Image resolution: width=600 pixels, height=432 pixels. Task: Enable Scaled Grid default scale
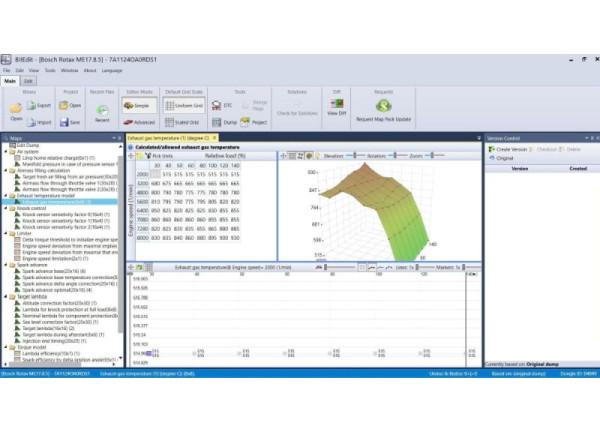tap(185, 122)
